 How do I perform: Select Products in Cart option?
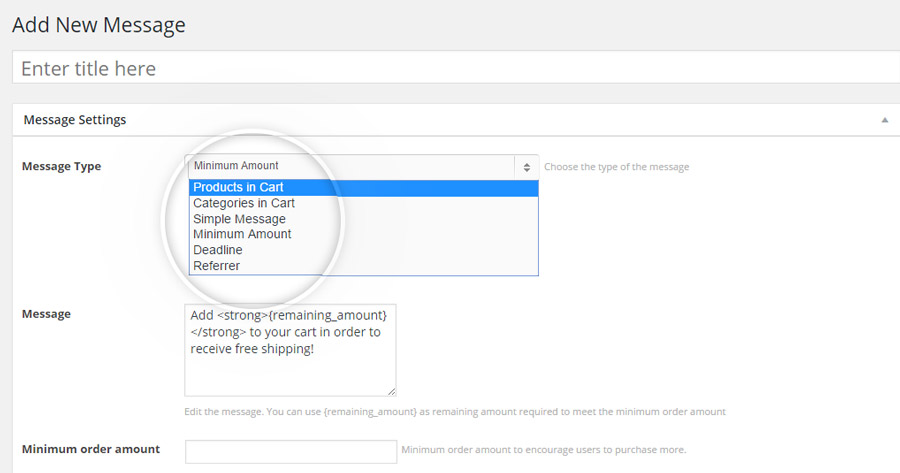(x=363, y=188)
